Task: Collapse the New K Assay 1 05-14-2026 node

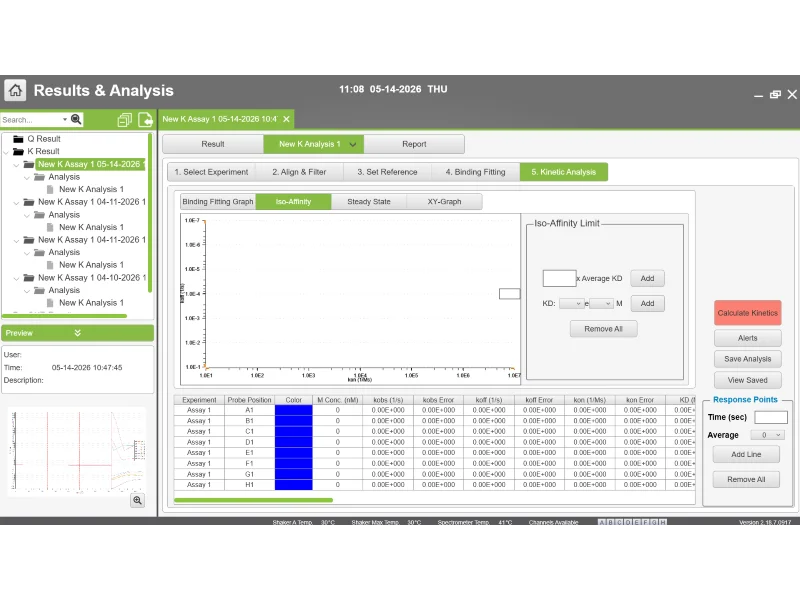Action: point(16,165)
